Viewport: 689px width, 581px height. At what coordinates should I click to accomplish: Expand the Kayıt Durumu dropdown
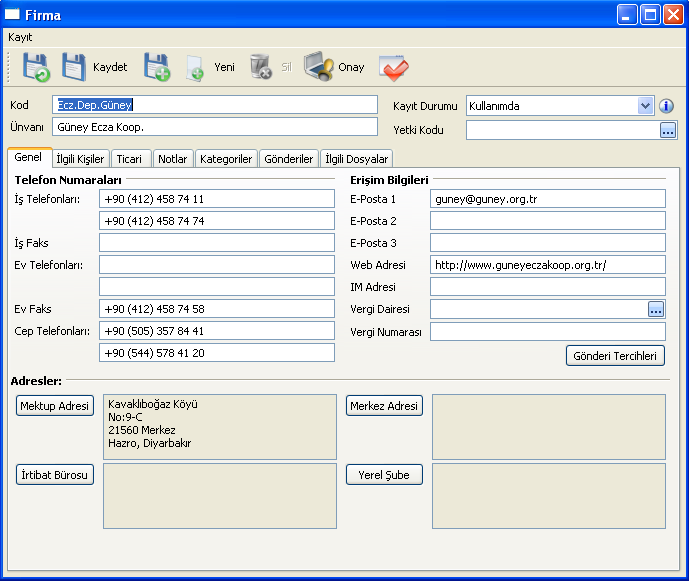645,106
